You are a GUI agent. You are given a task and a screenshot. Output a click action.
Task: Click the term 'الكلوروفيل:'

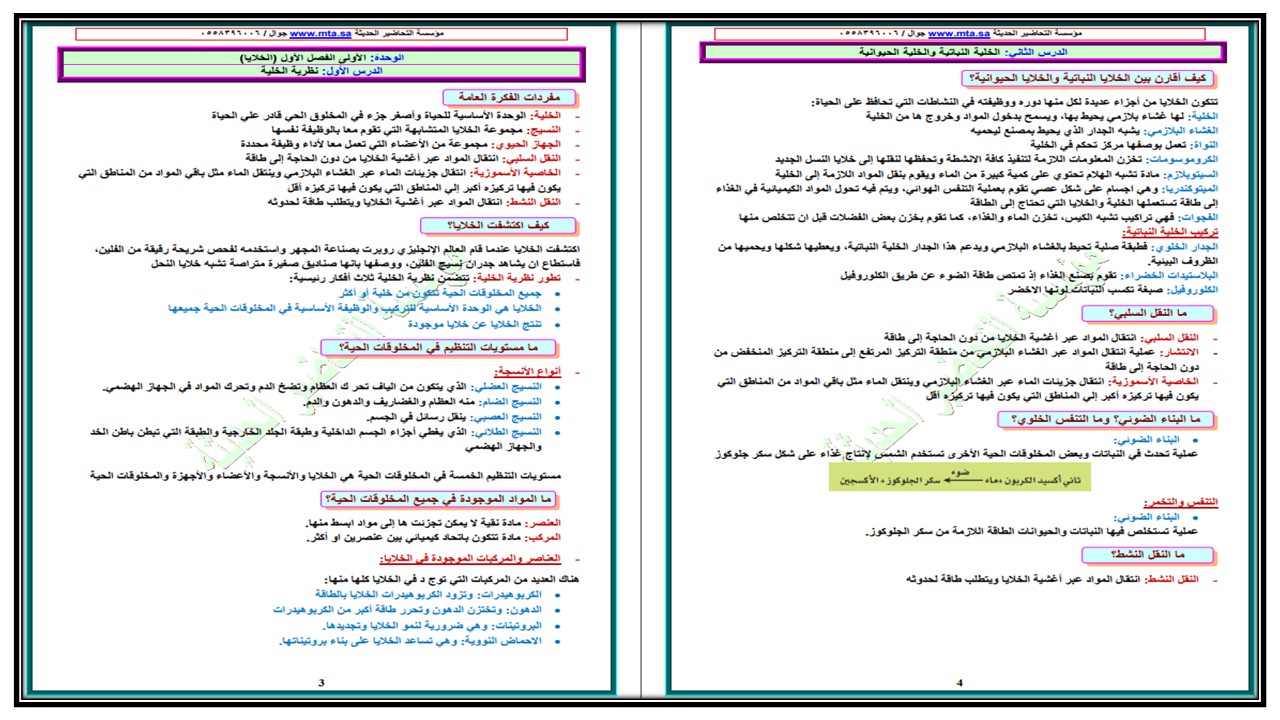(1191, 288)
